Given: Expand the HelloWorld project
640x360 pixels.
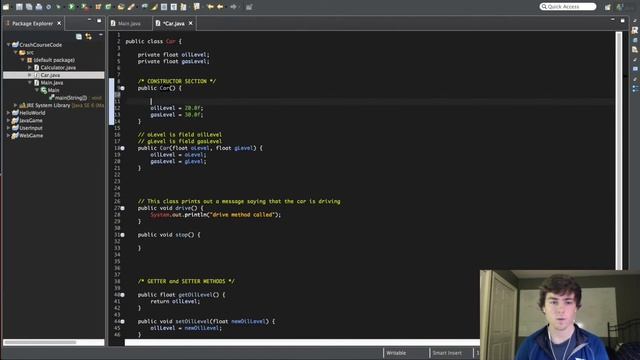Looking at the screenshot, I should click(9, 113).
